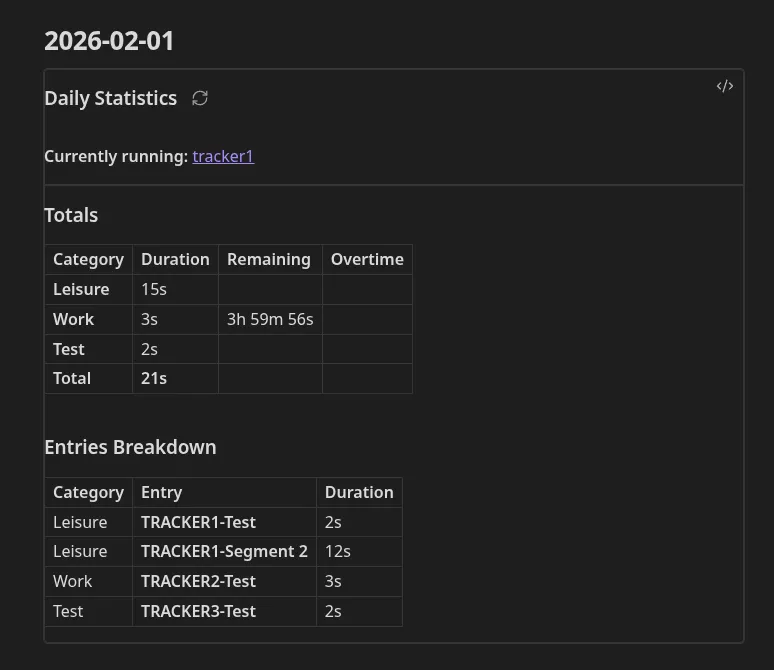Click the Currently running label
The height and width of the screenshot is (670, 774).
[116, 156]
